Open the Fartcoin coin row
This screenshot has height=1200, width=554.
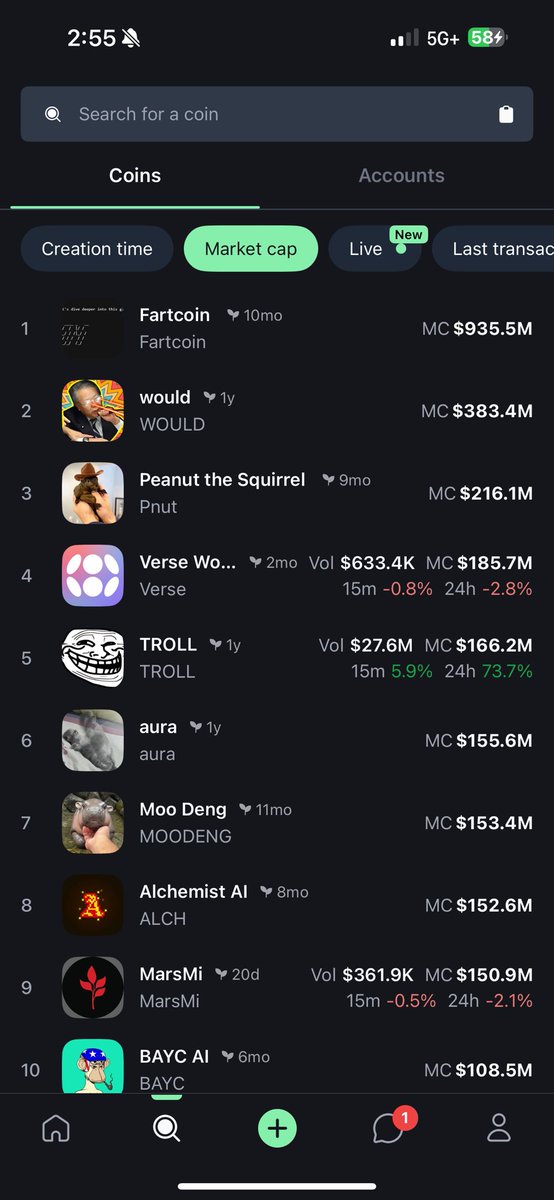click(x=277, y=328)
